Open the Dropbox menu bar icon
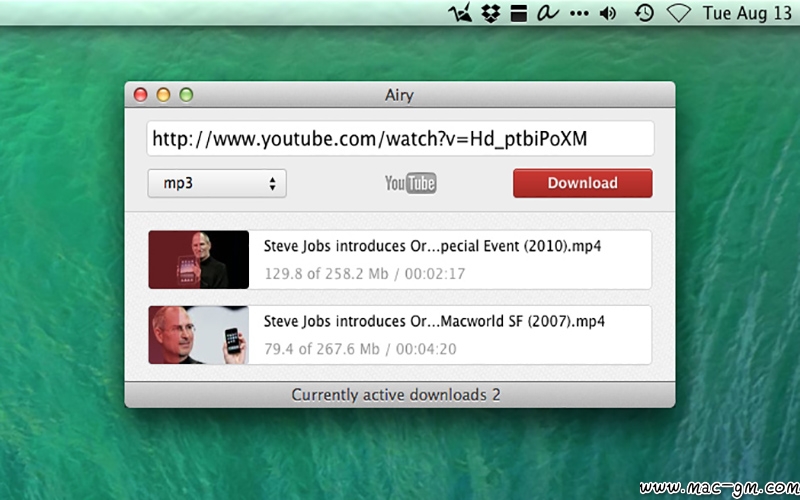The height and width of the screenshot is (500, 800). pos(491,13)
